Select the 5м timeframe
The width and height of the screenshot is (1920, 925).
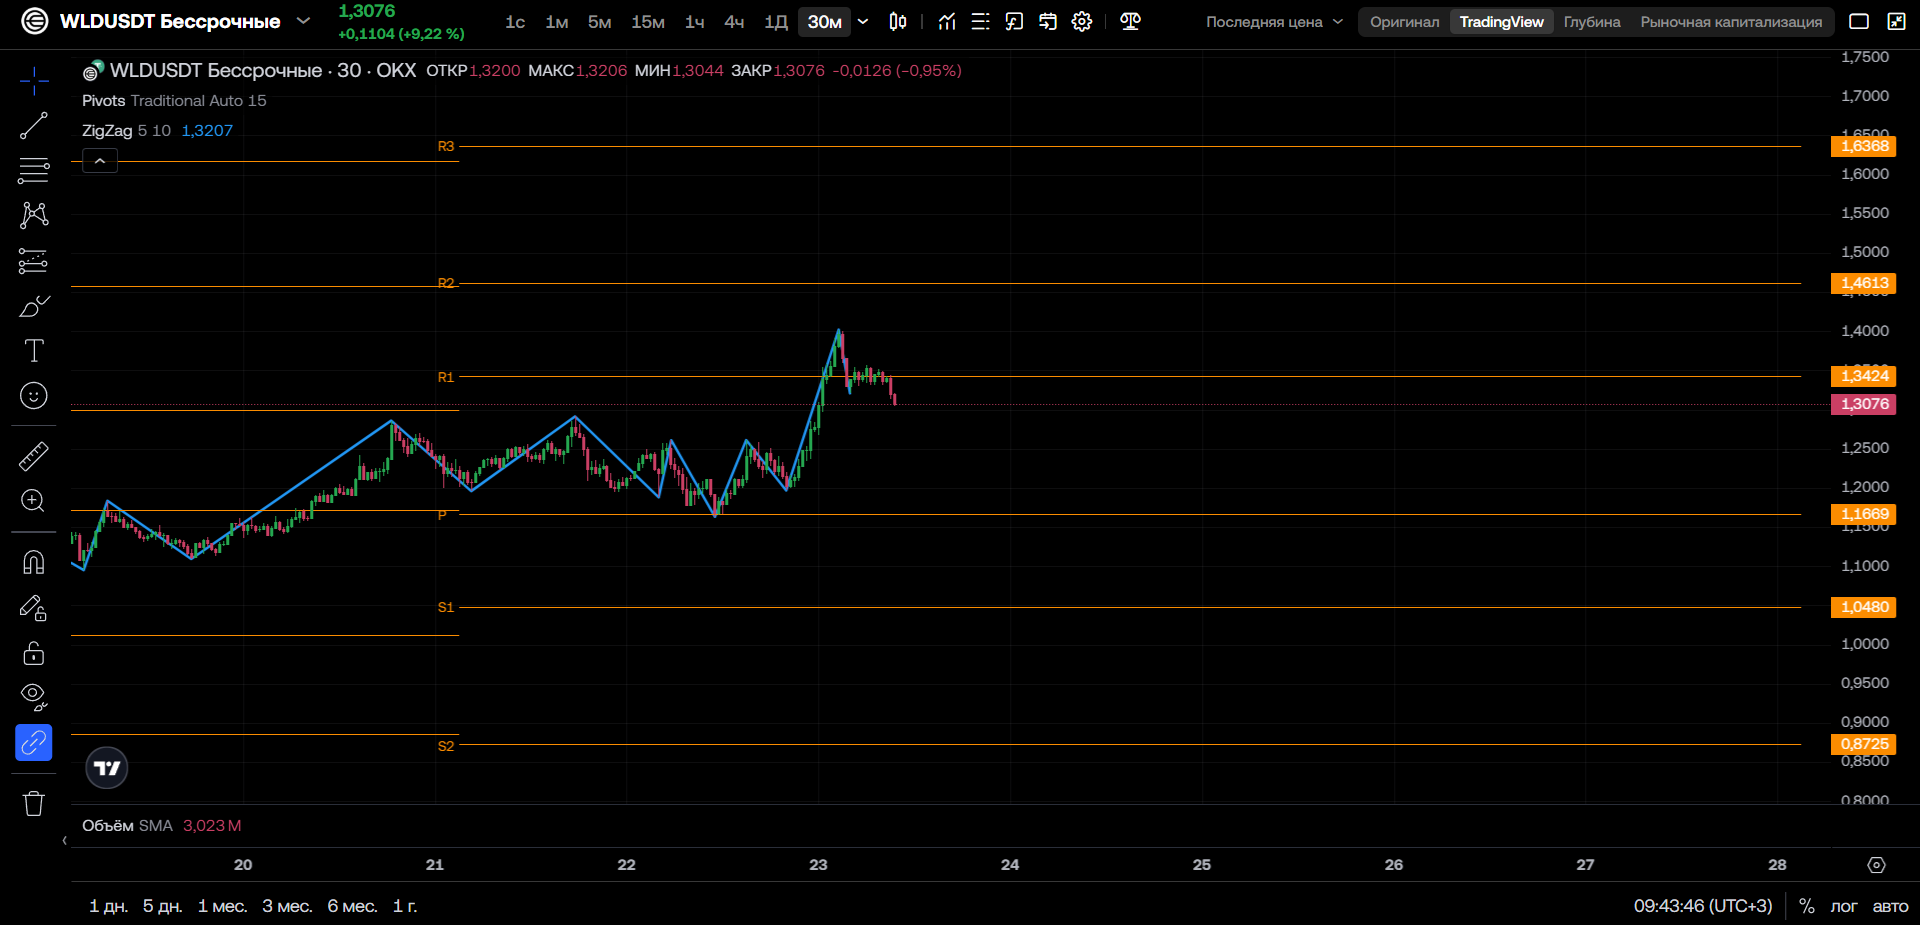coord(600,22)
